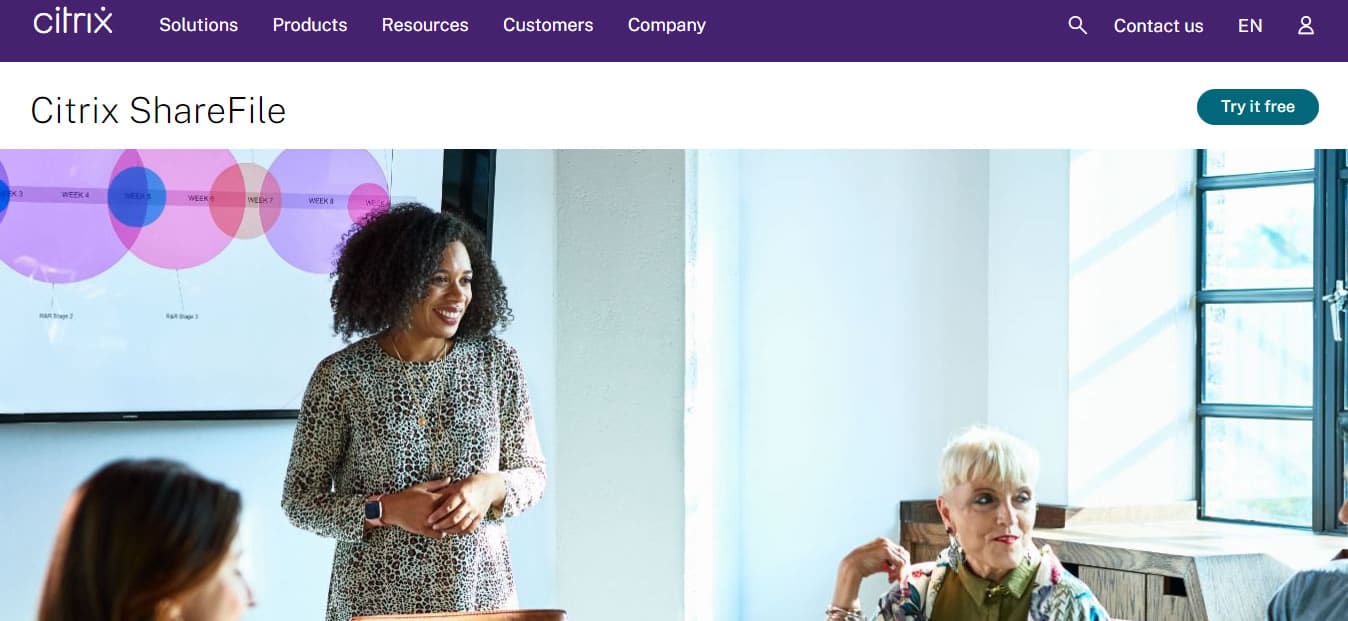Click the teal-framed window in hero image

click(x=1270, y=340)
